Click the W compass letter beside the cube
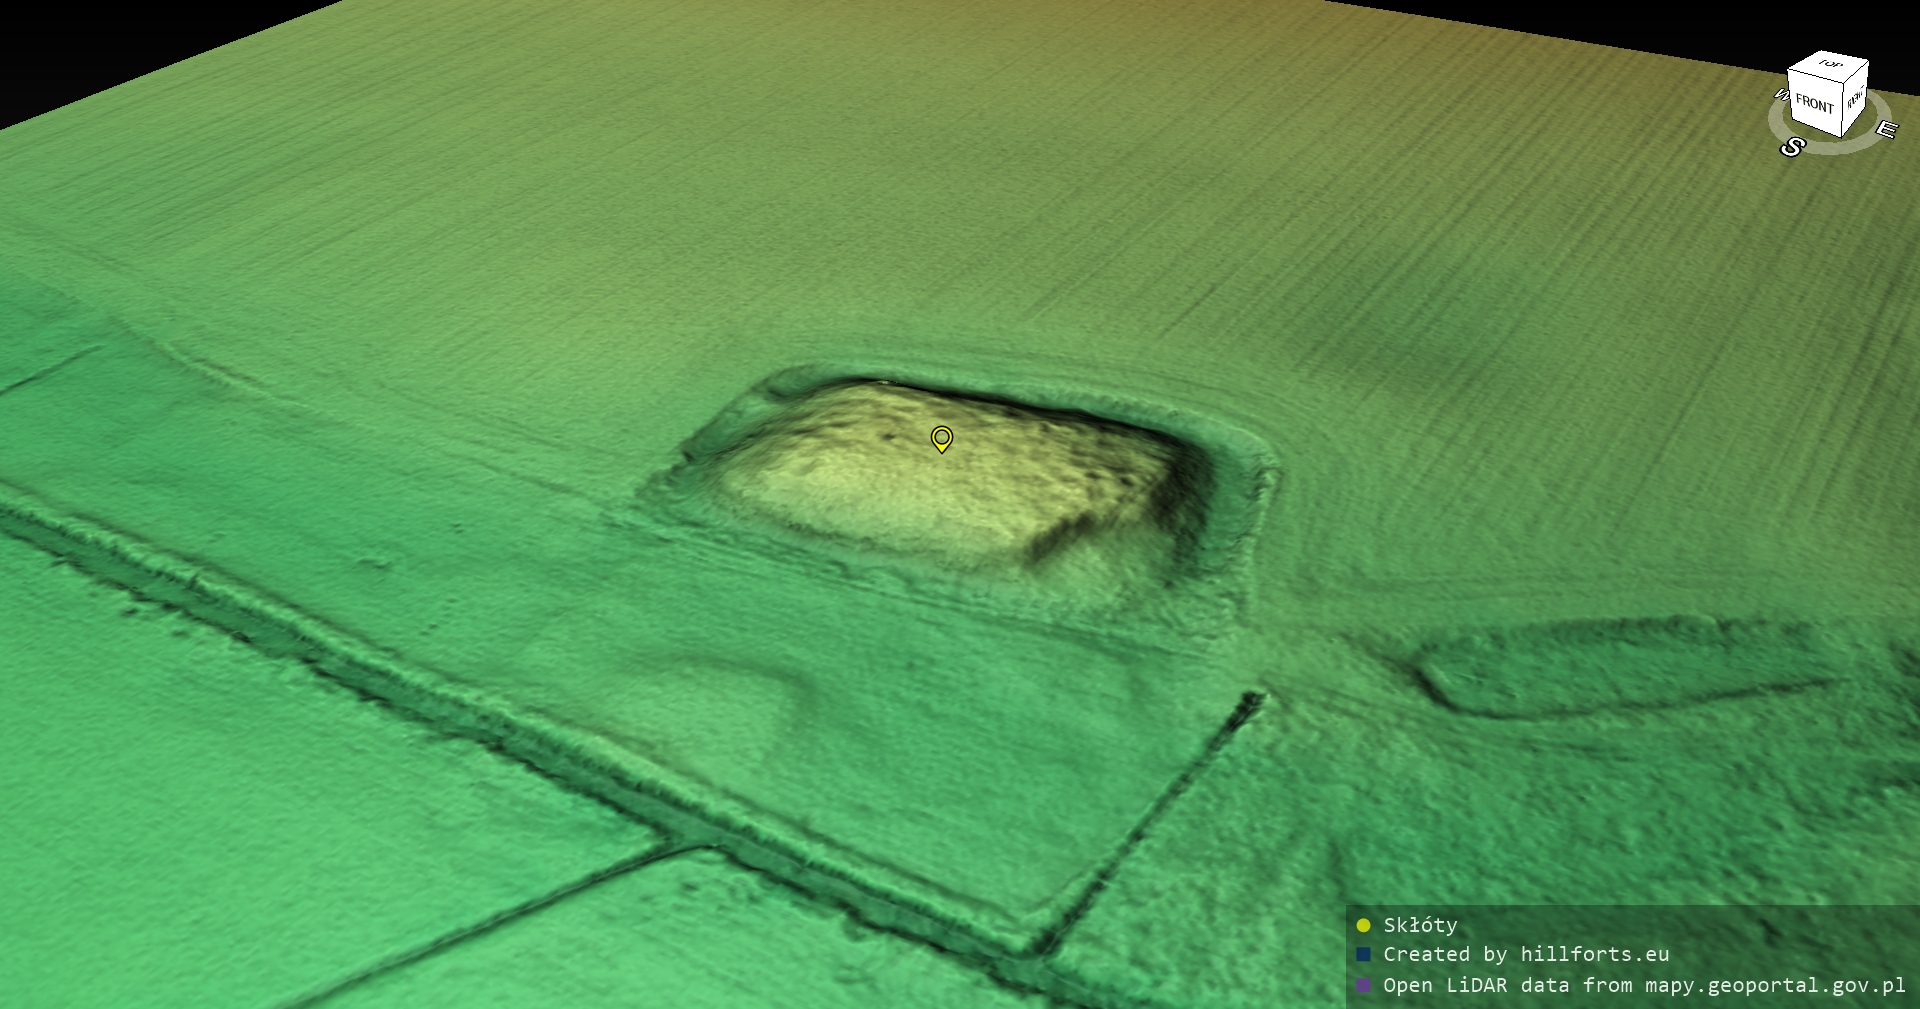The height and width of the screenshot is (1009, 1920). [1780, 95]
